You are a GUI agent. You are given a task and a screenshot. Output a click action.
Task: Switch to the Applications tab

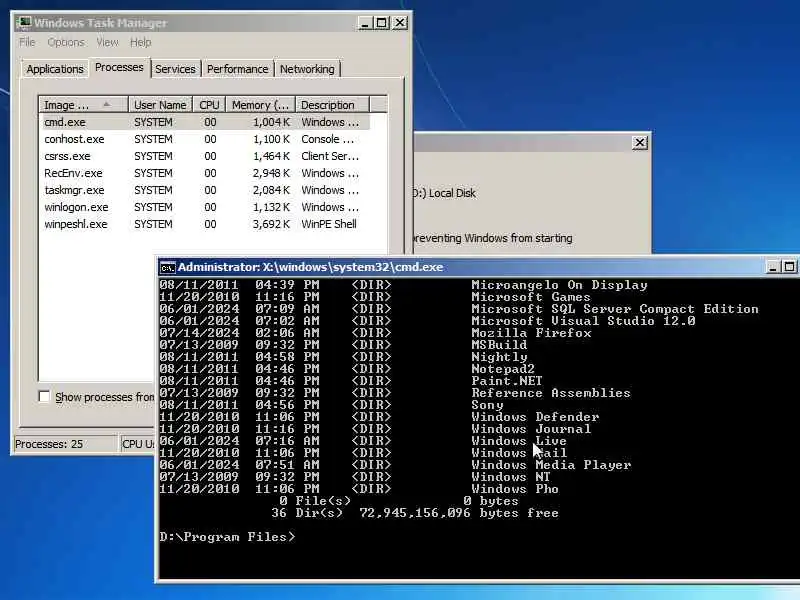55,69
